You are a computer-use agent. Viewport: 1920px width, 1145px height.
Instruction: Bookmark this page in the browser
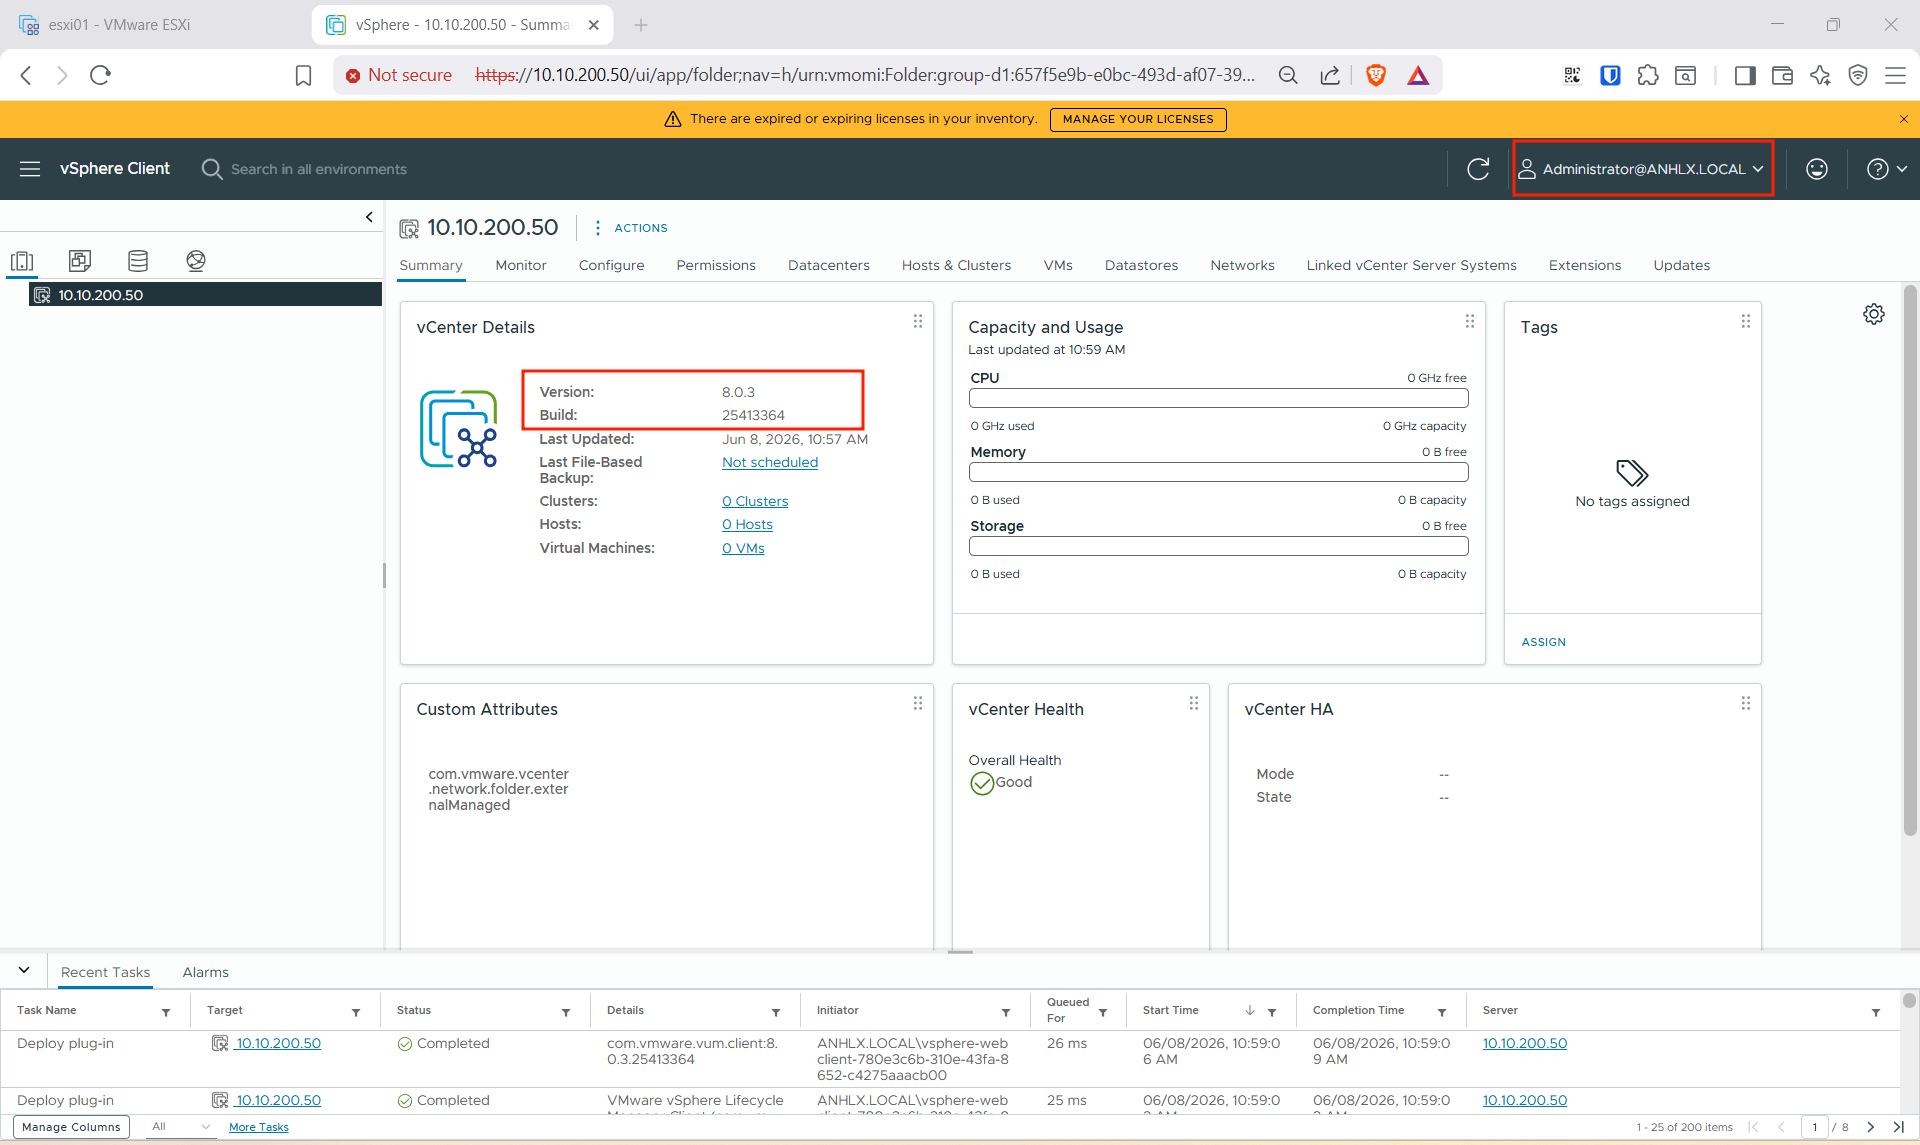click(x=303, y=75)
